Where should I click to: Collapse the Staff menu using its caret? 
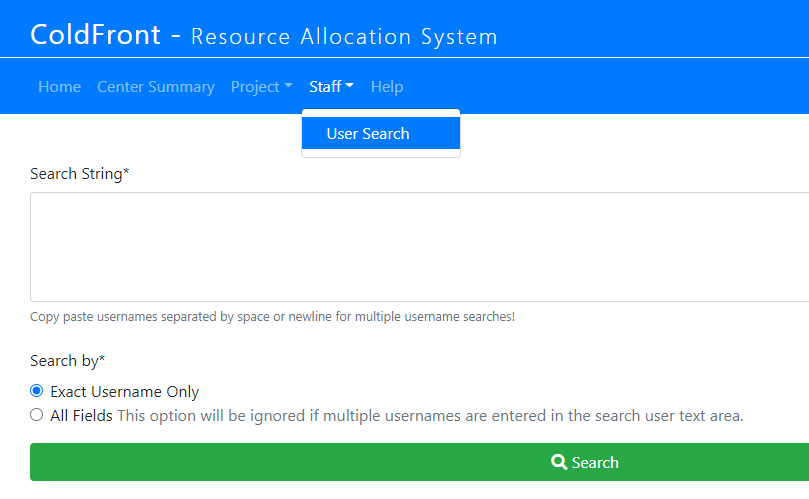350,85
